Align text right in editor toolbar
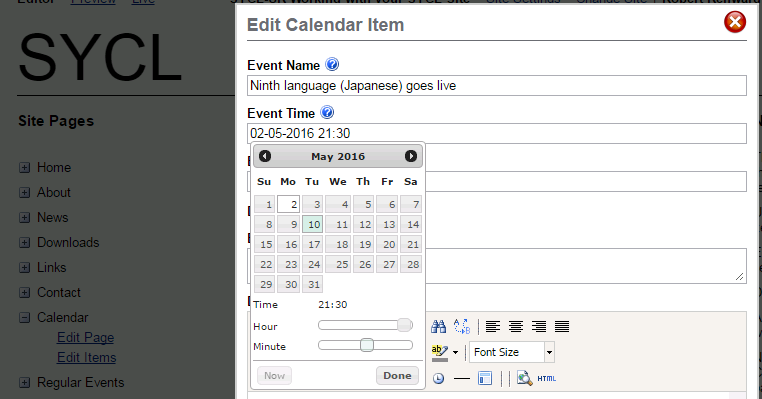 [x=539, y=327]
